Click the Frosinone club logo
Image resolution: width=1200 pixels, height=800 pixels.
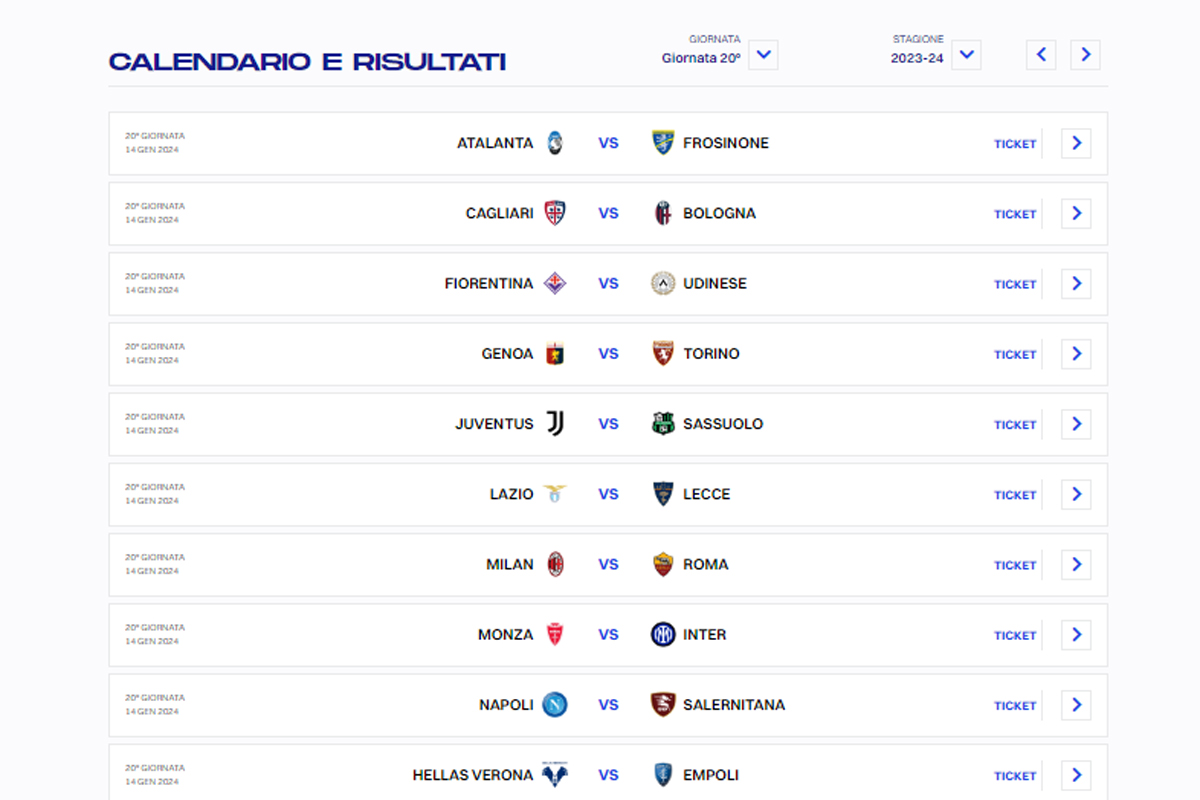(662, 143)
